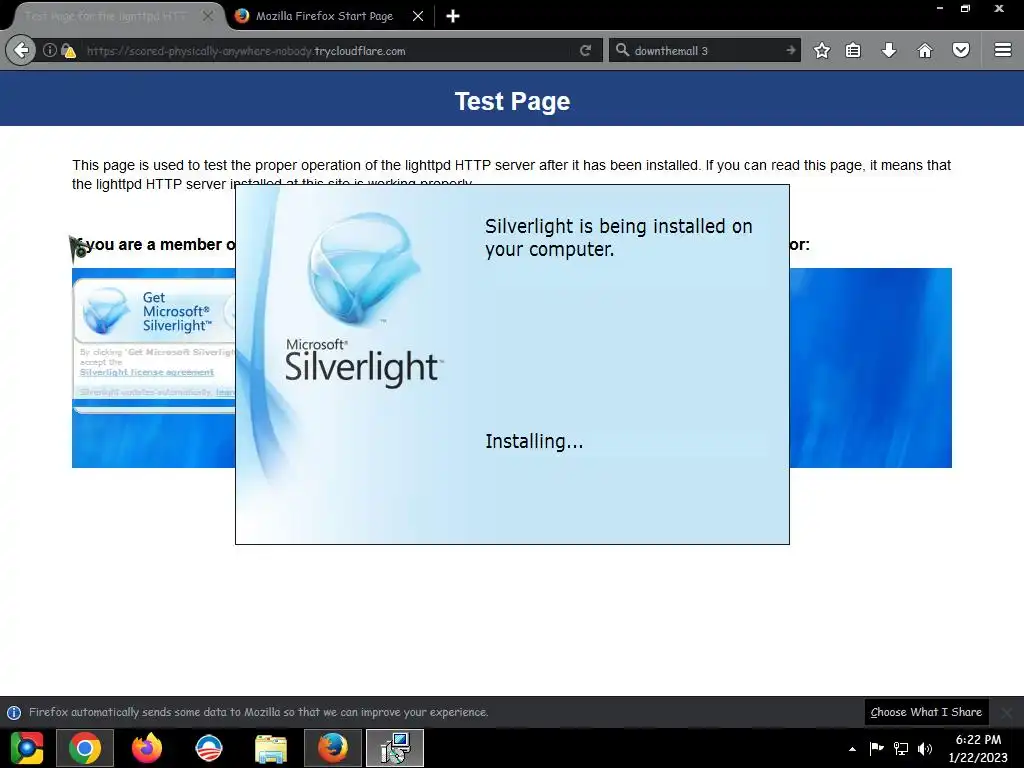Open the downloads arrow panel
The height and width of the screenshot is (768, 1024).
click(x=889, y=50)
